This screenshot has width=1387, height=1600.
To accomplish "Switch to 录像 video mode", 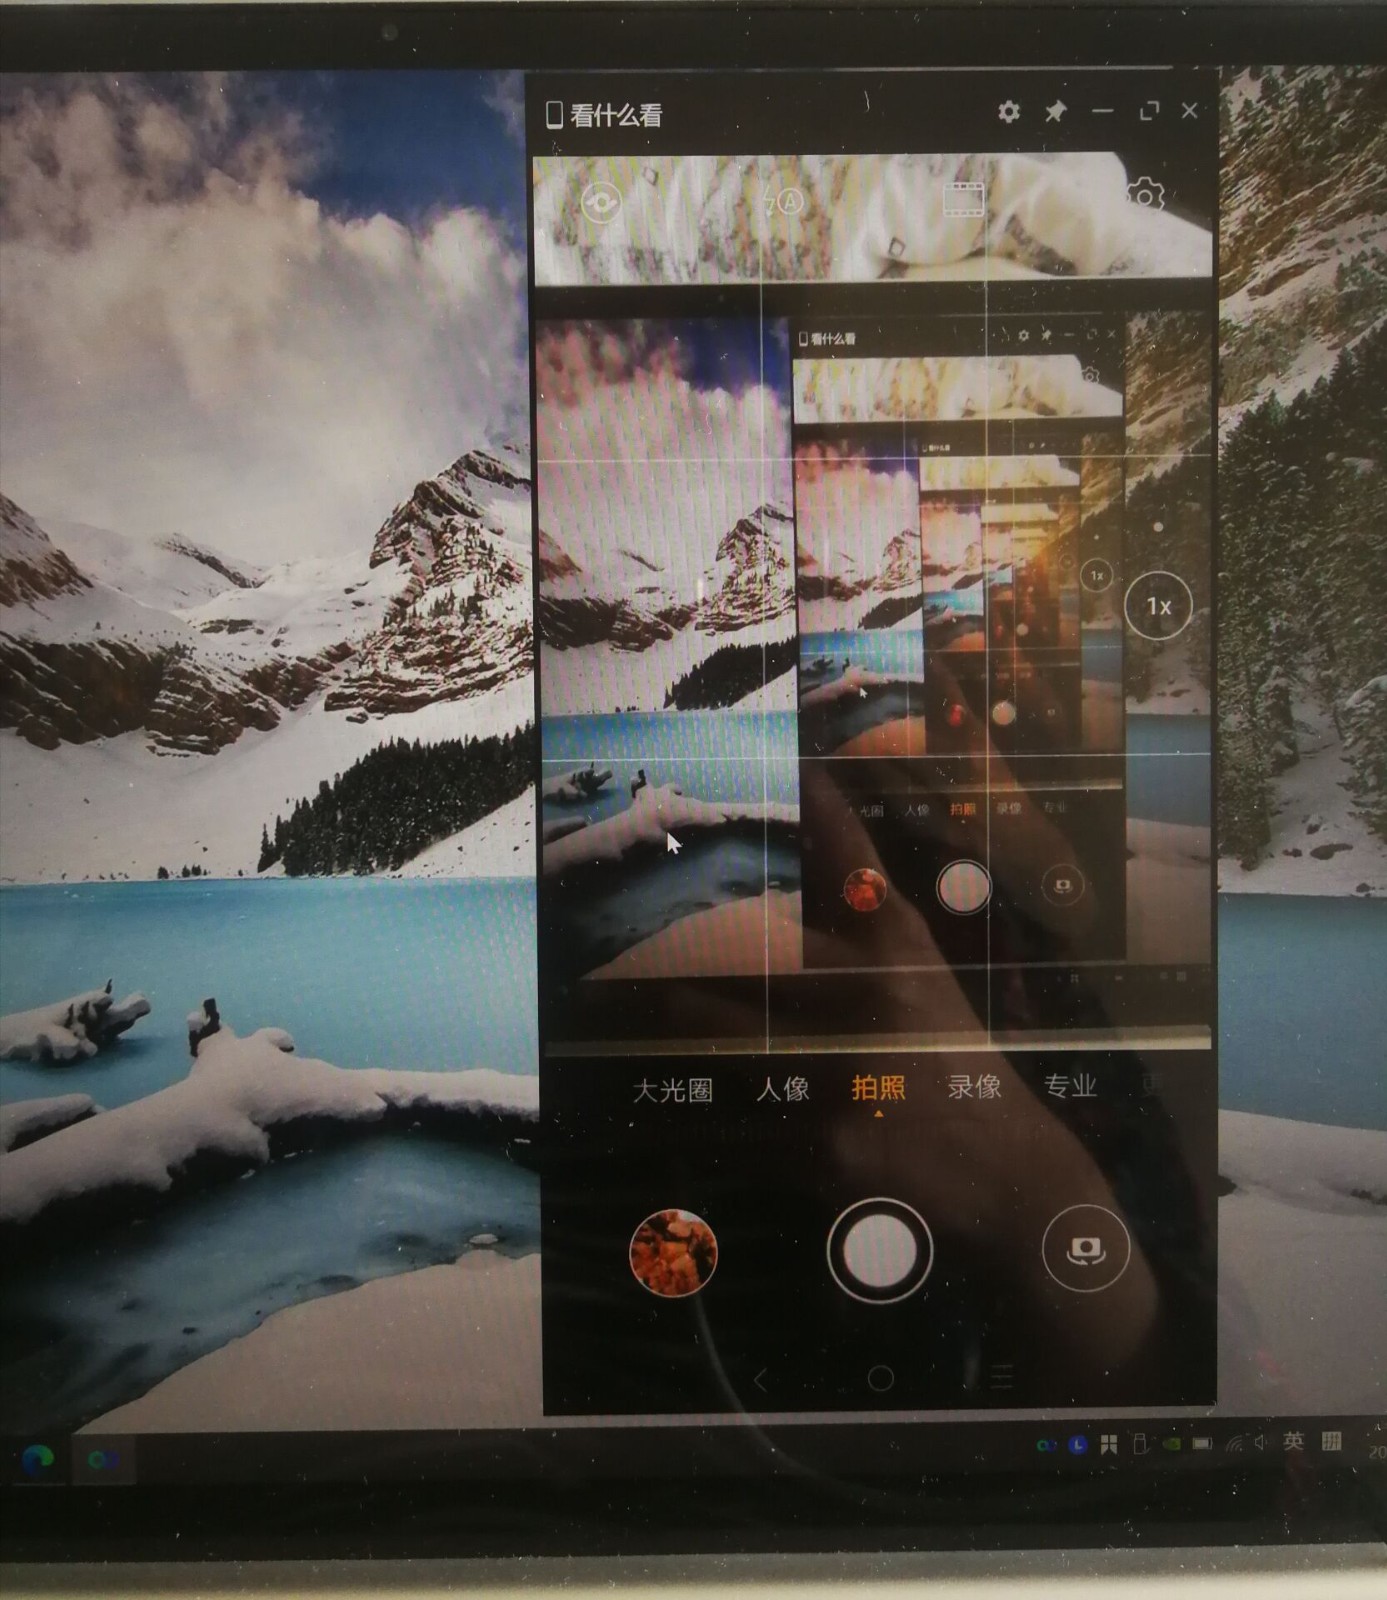I will tap(974, 1086).
